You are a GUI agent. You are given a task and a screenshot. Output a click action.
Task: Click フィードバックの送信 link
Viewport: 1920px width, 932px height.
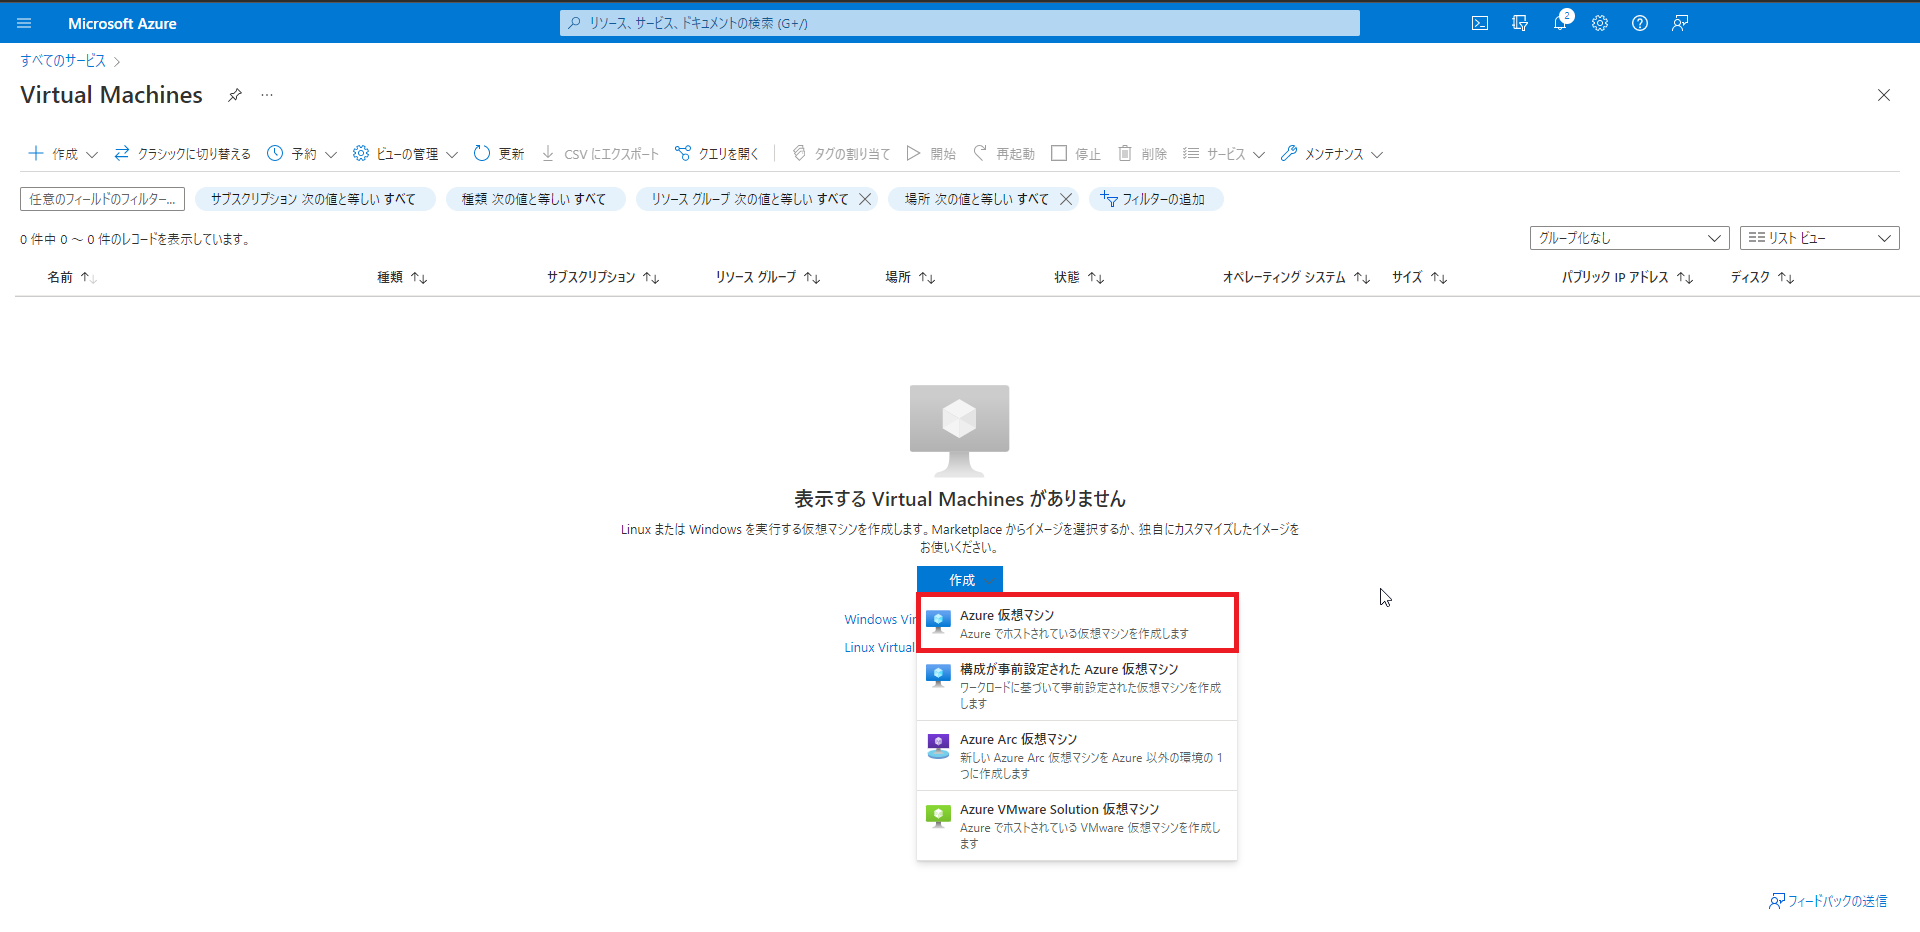1828,901
